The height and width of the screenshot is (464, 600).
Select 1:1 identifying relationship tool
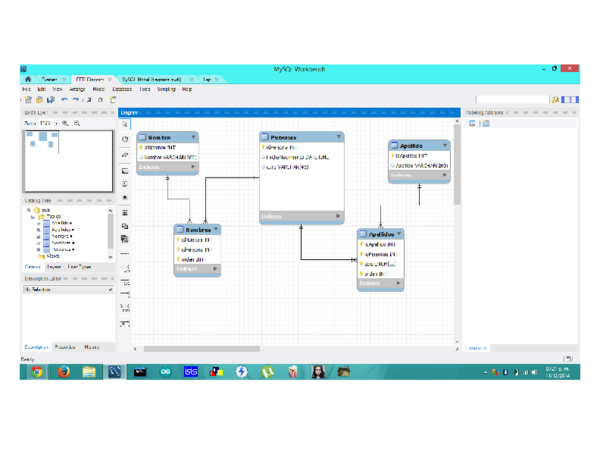[x=125, y=282]
